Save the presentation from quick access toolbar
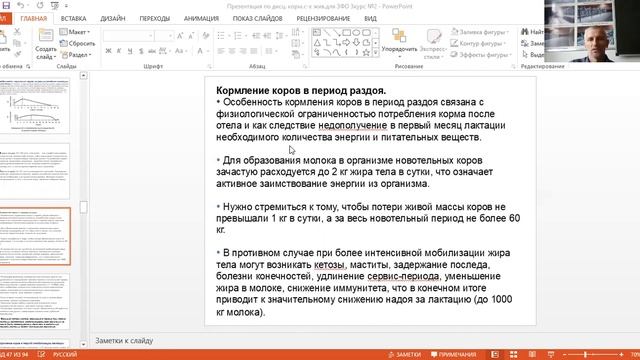This screenshot has height=360, width=640. coord(6,5)
